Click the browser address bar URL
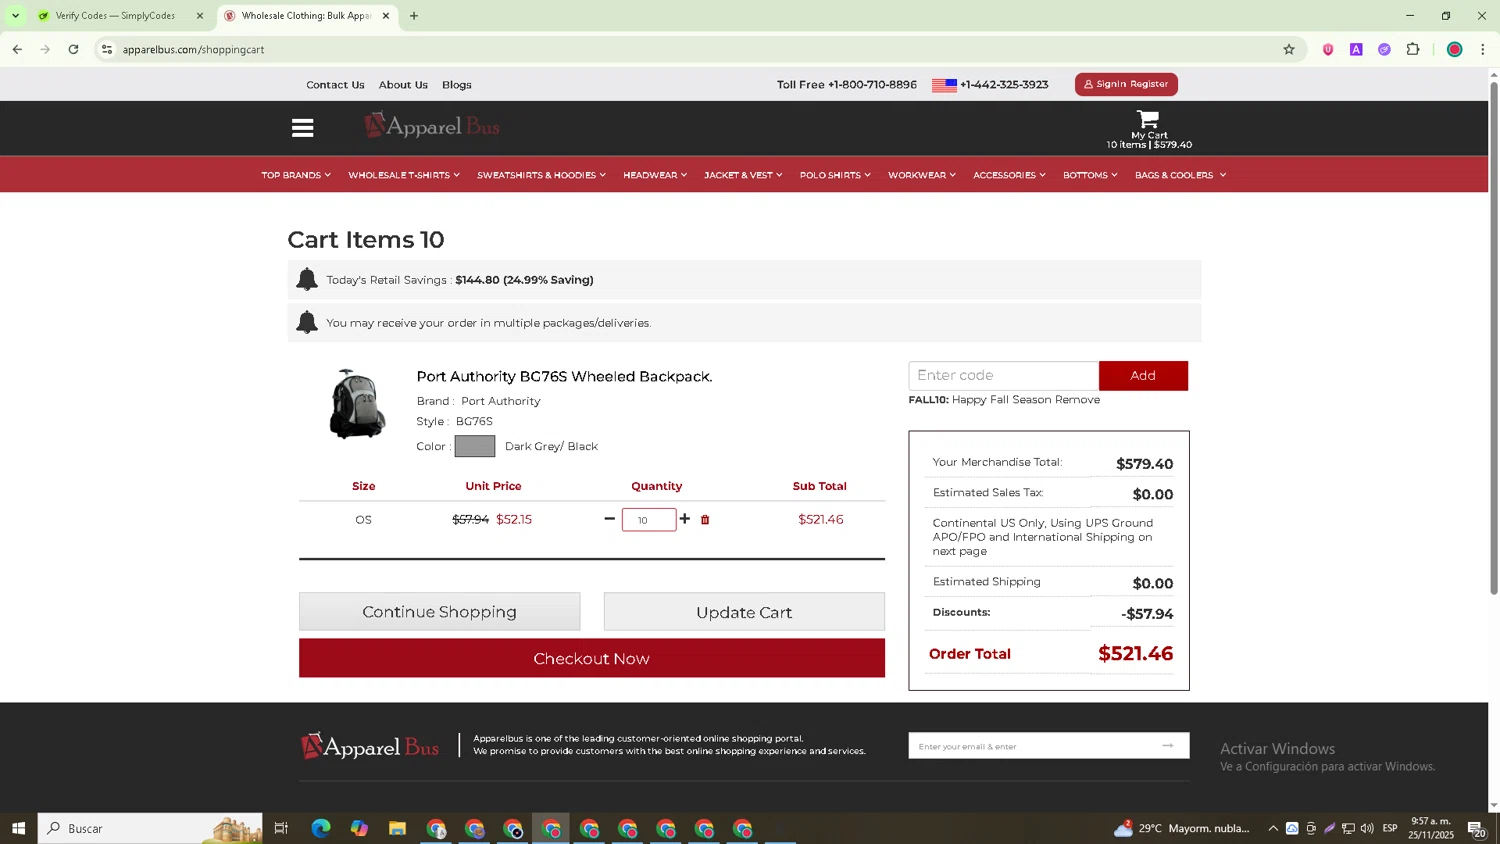 193,49
